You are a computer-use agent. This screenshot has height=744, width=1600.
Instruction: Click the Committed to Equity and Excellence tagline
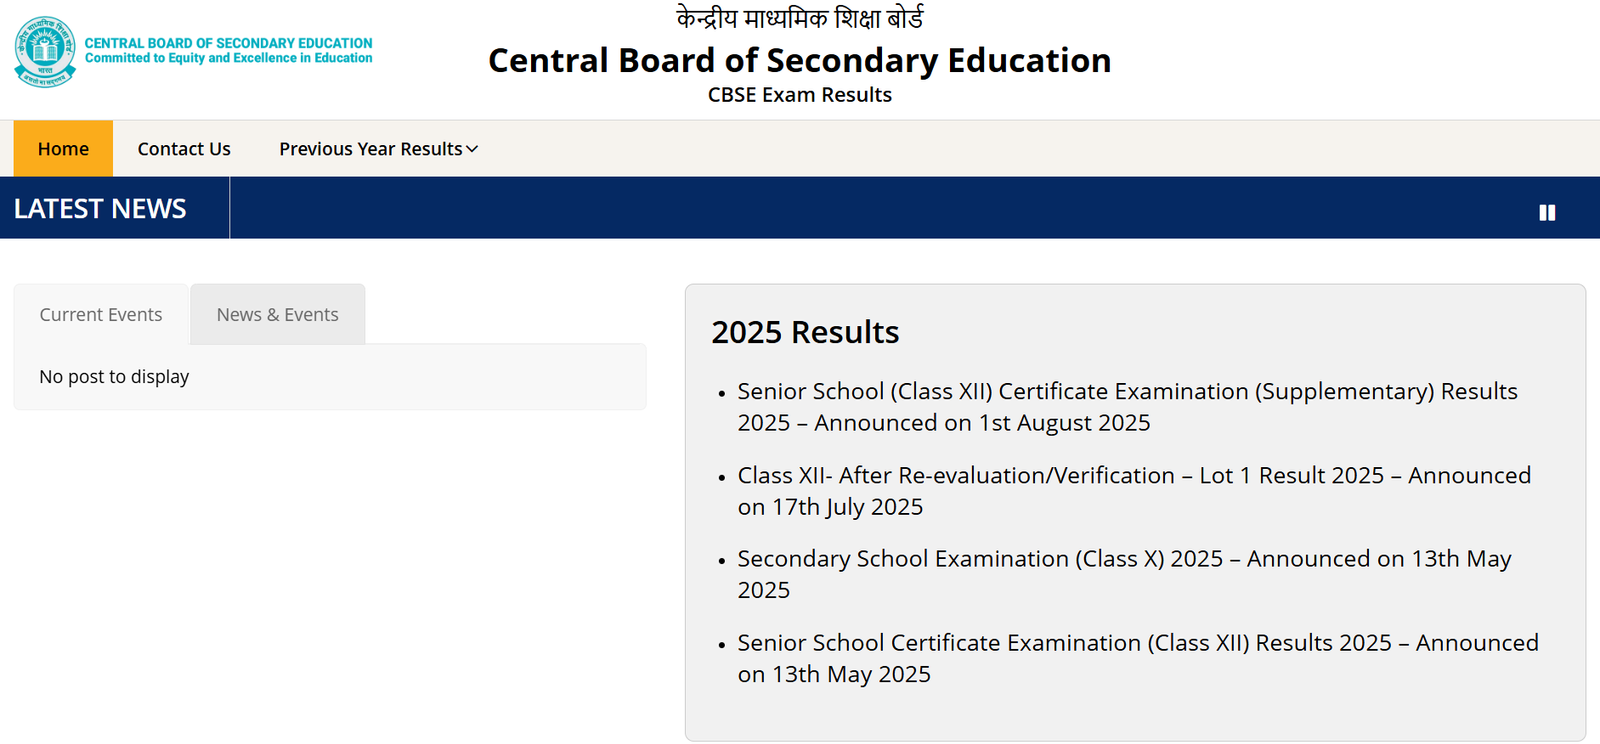(228, 58)
